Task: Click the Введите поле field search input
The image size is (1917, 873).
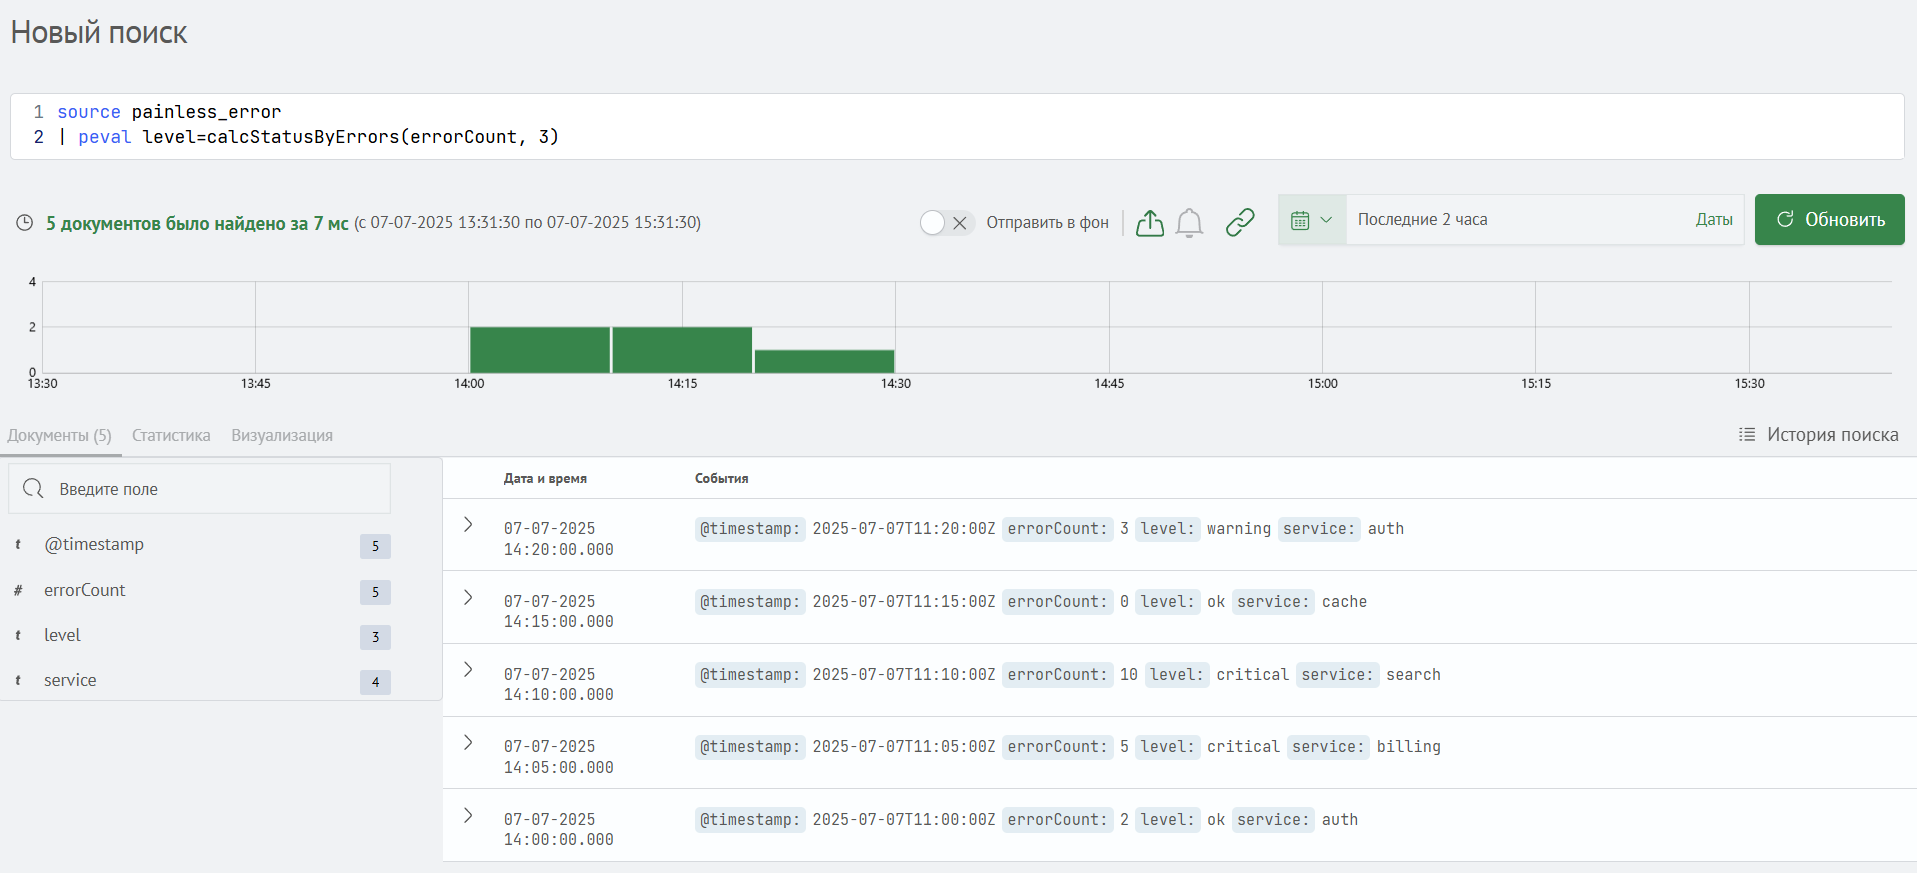Action: coord(220,489)
